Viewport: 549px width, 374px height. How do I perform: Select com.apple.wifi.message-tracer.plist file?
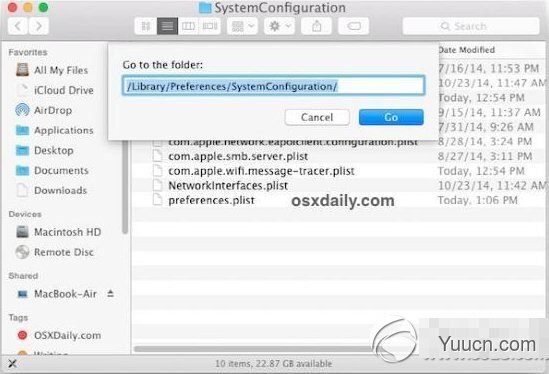click(262, 171)
